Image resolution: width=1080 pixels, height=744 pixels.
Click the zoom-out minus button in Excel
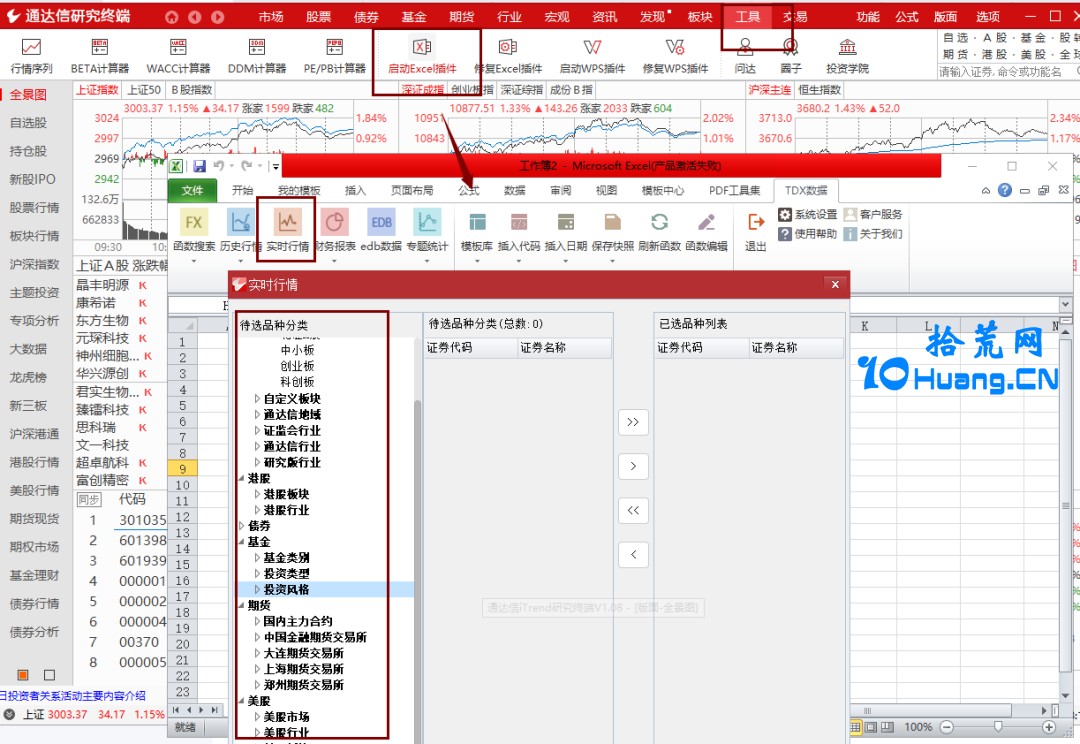947,727
